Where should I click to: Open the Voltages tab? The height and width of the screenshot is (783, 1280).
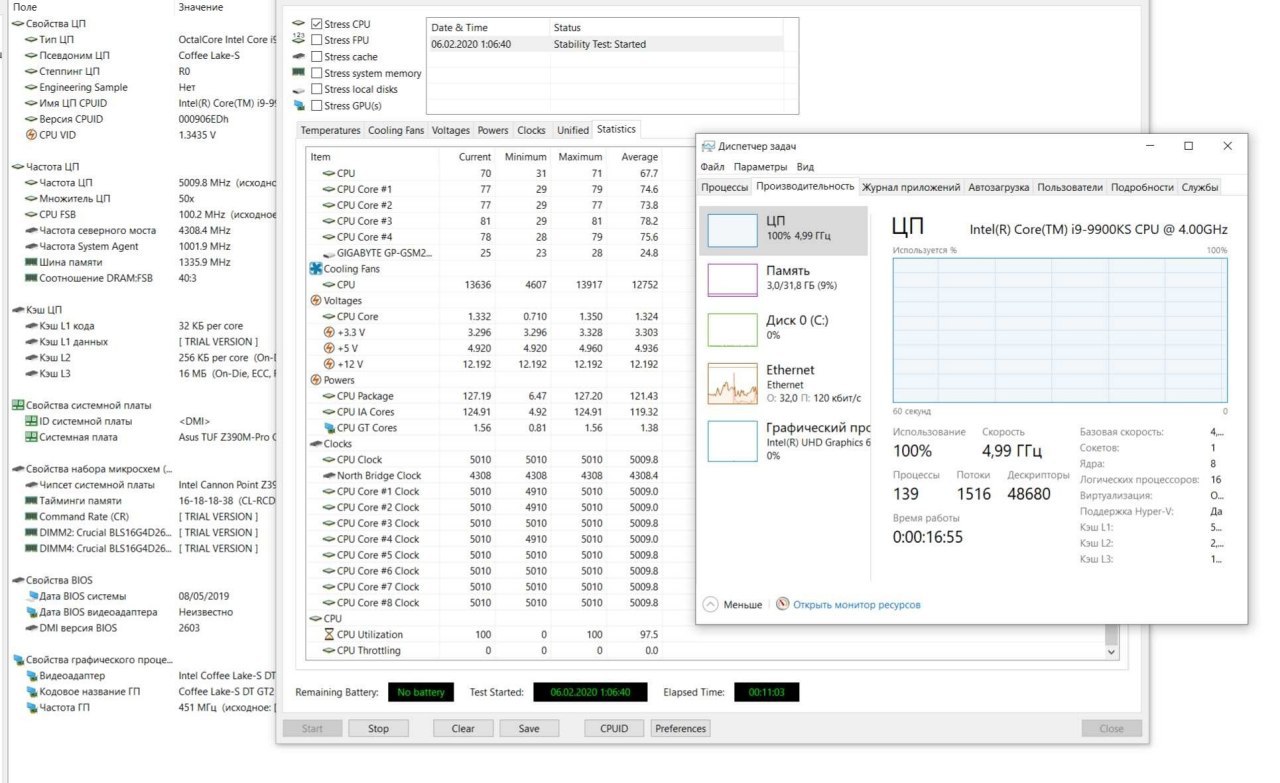point(451,130)
